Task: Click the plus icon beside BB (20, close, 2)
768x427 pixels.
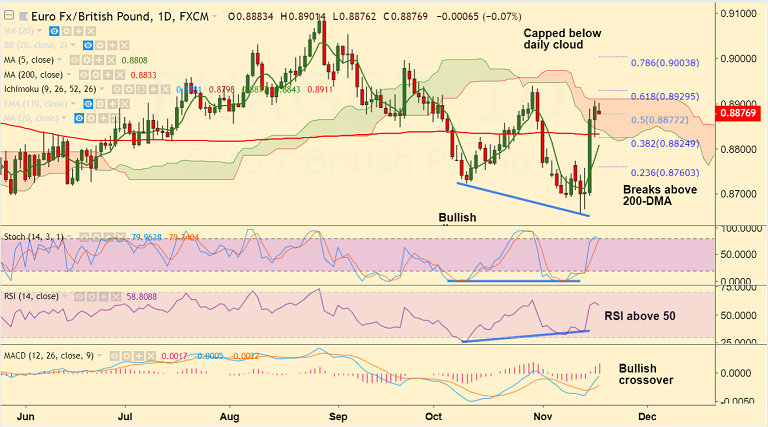Action: tap(112, 46)
